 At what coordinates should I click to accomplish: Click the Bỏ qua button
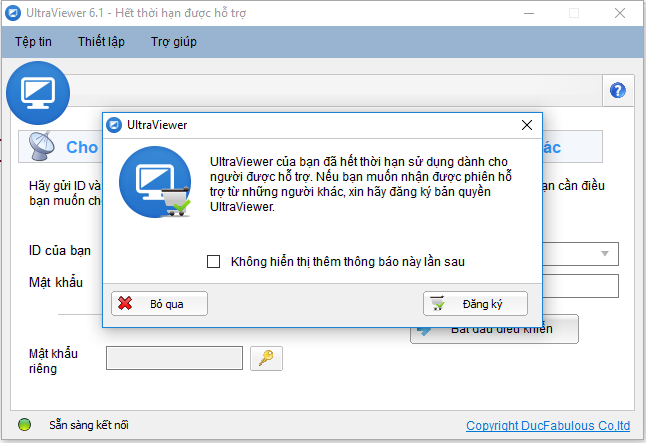(159, 304)
